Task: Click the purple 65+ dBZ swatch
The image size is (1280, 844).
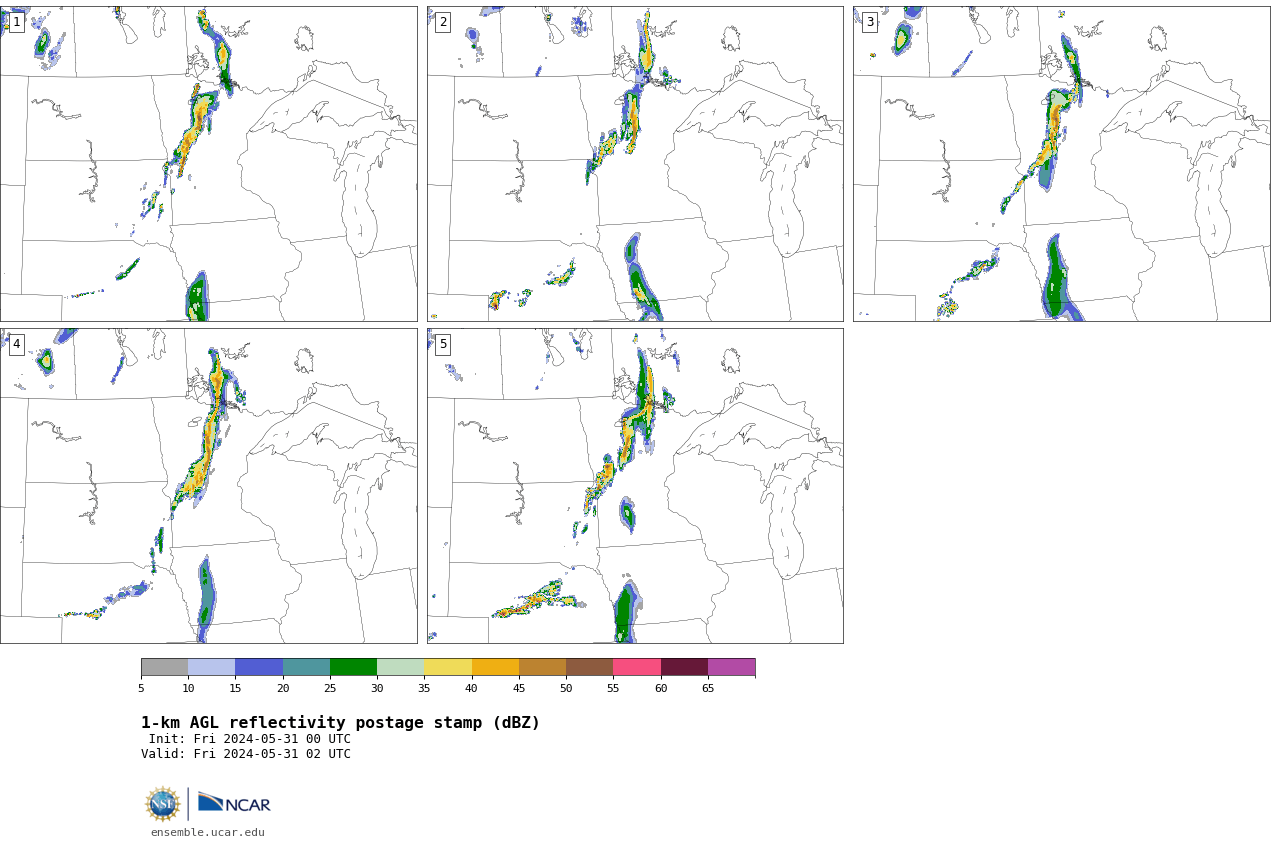Action: (x=732, y=667)
